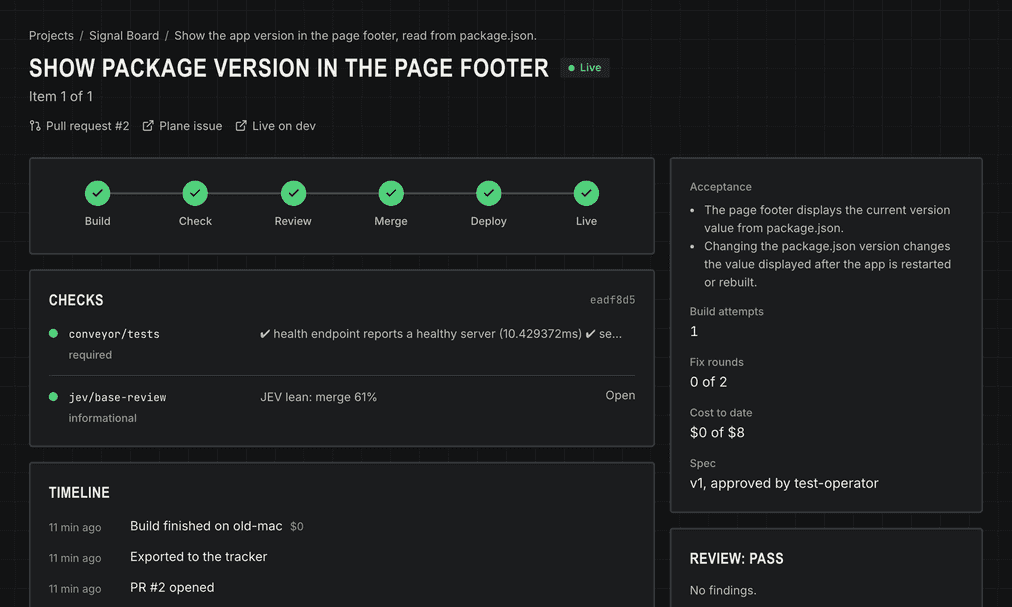Click commit hash eadf8d5
Image resolution: width=1012 pixels, height=607 pixels.
(x=612, y=300)
